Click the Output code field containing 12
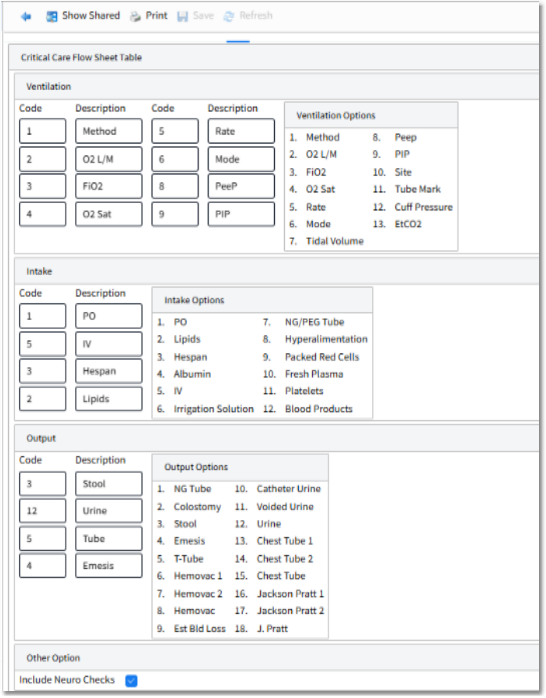The width and height of the screenshot is (546, 698). click(43, 511)
